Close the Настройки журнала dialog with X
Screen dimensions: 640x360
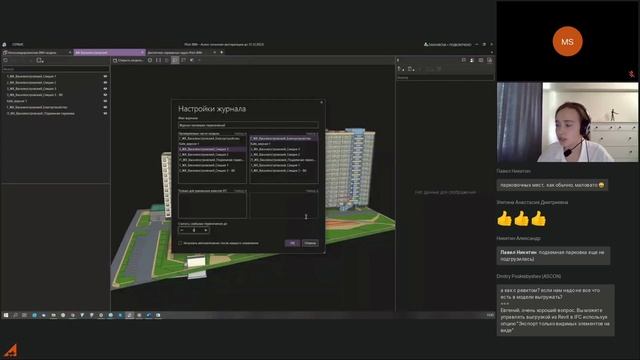pyautogui.click(x=321, y=102)
